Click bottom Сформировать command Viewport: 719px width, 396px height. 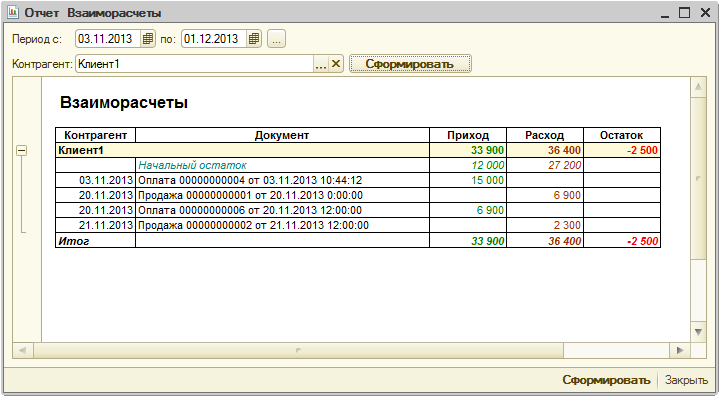pyautogui.click(x=606, y=380)
